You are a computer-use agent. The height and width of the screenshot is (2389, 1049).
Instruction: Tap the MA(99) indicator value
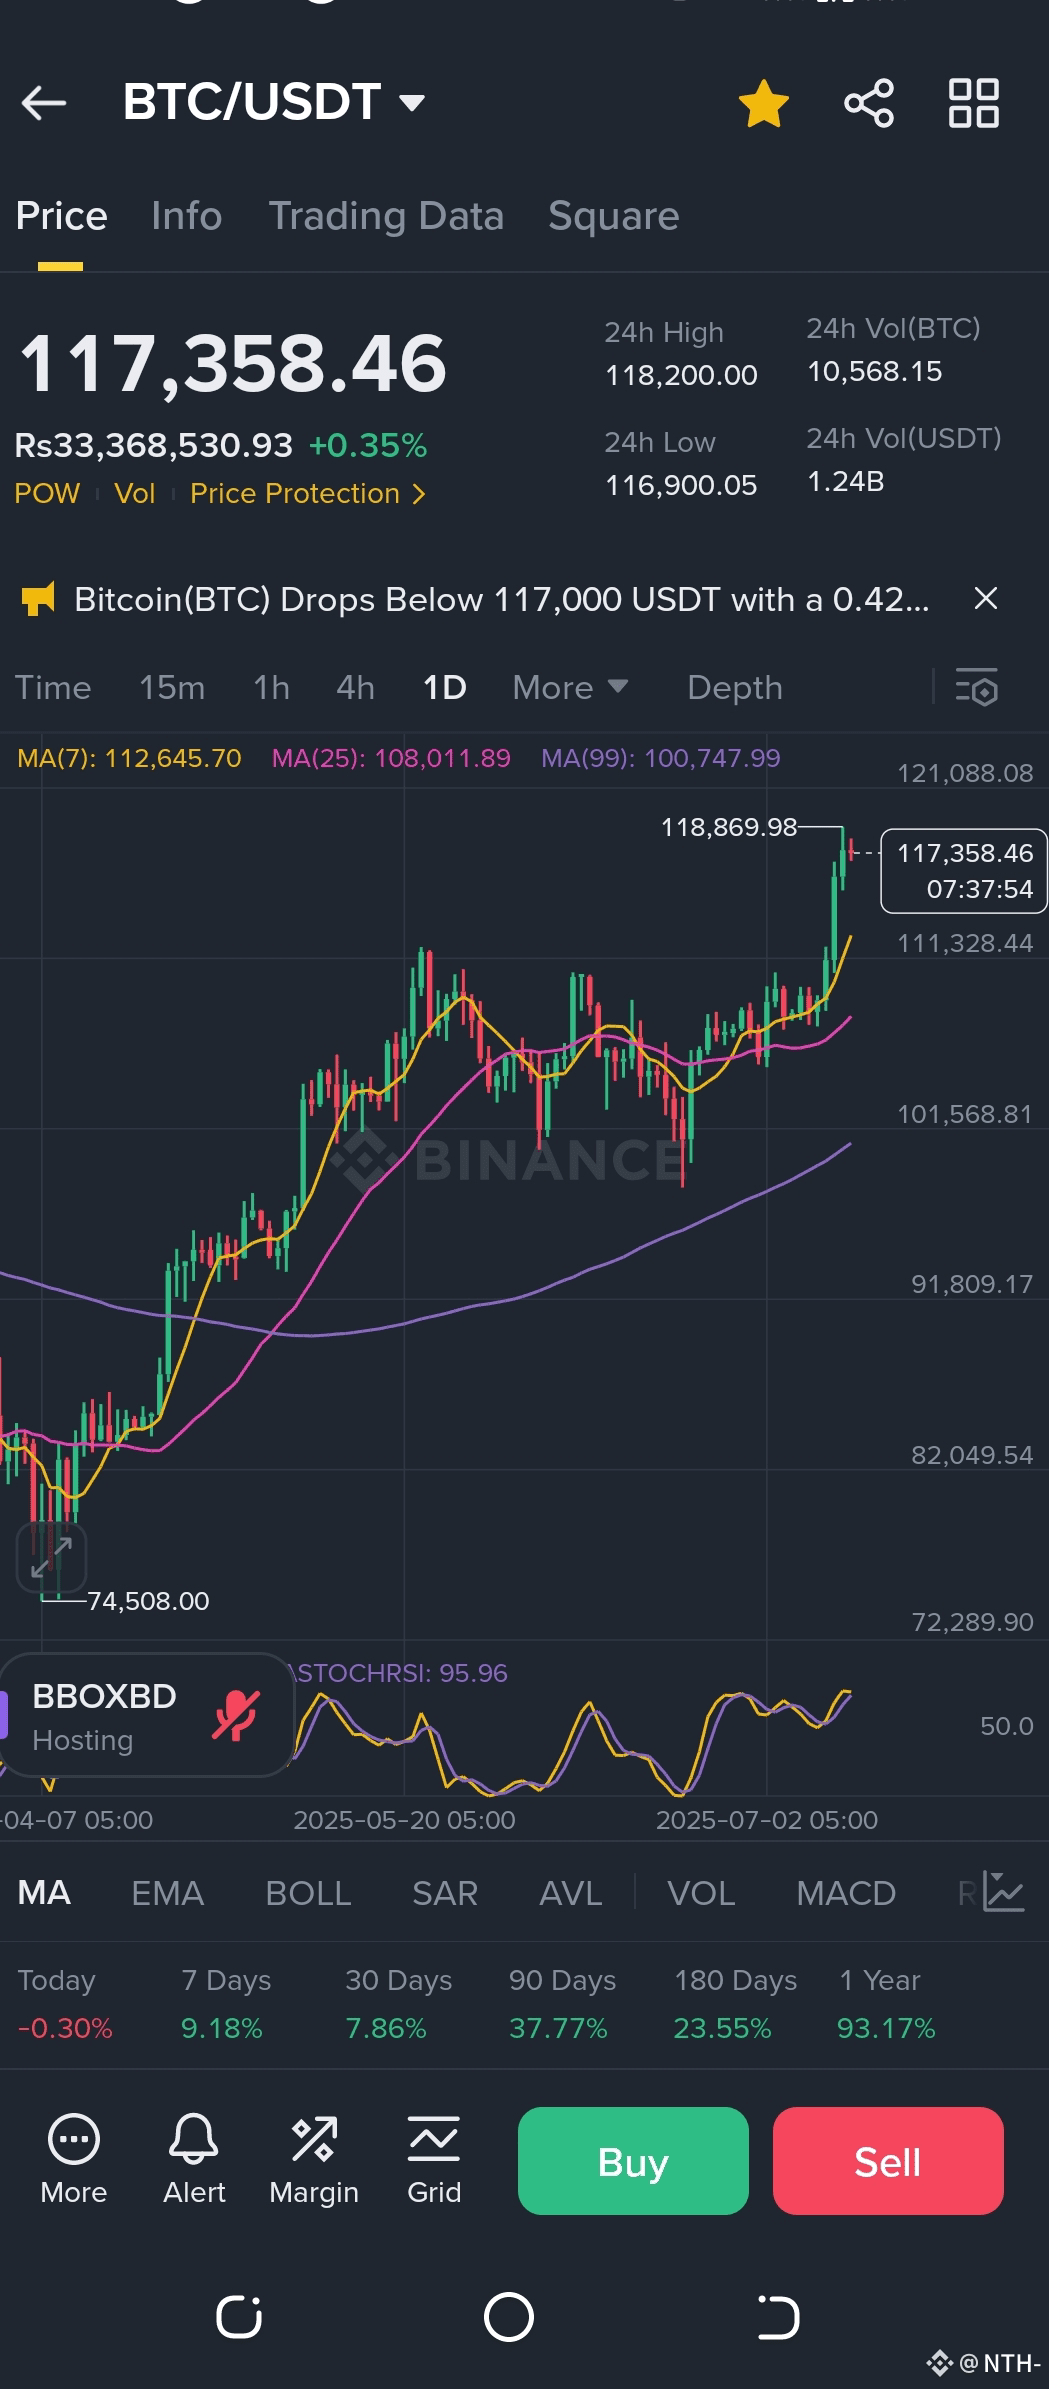pyautogui.click(x=660, y=758)
